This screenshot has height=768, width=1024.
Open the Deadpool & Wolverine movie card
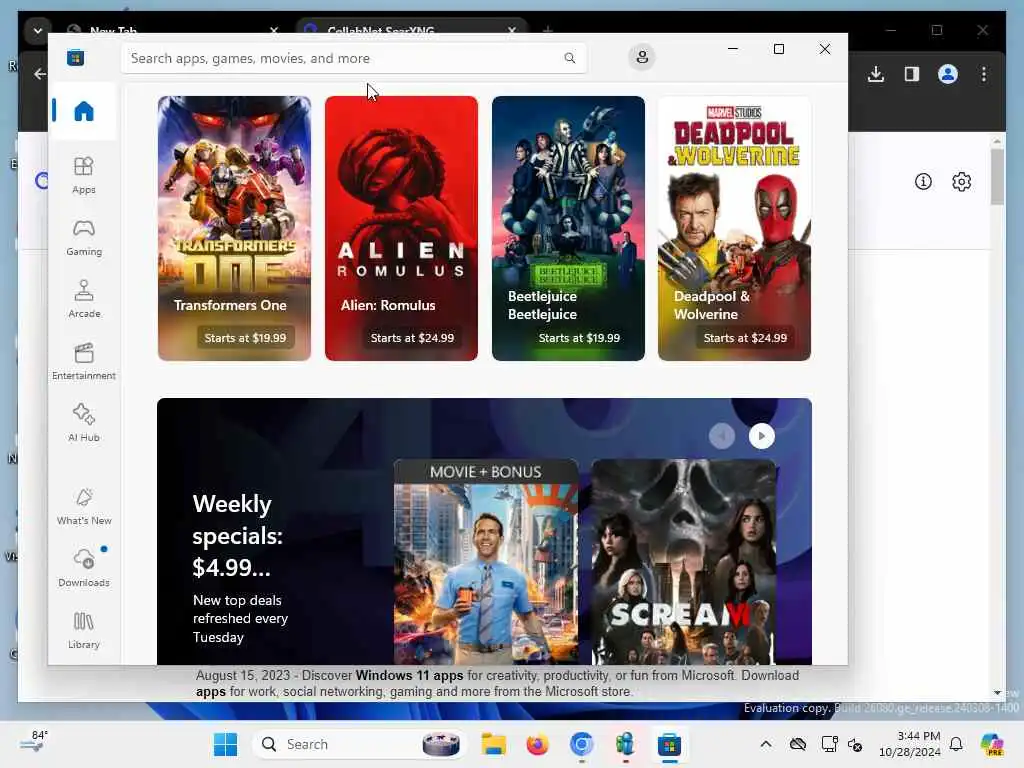coord(734,229)
